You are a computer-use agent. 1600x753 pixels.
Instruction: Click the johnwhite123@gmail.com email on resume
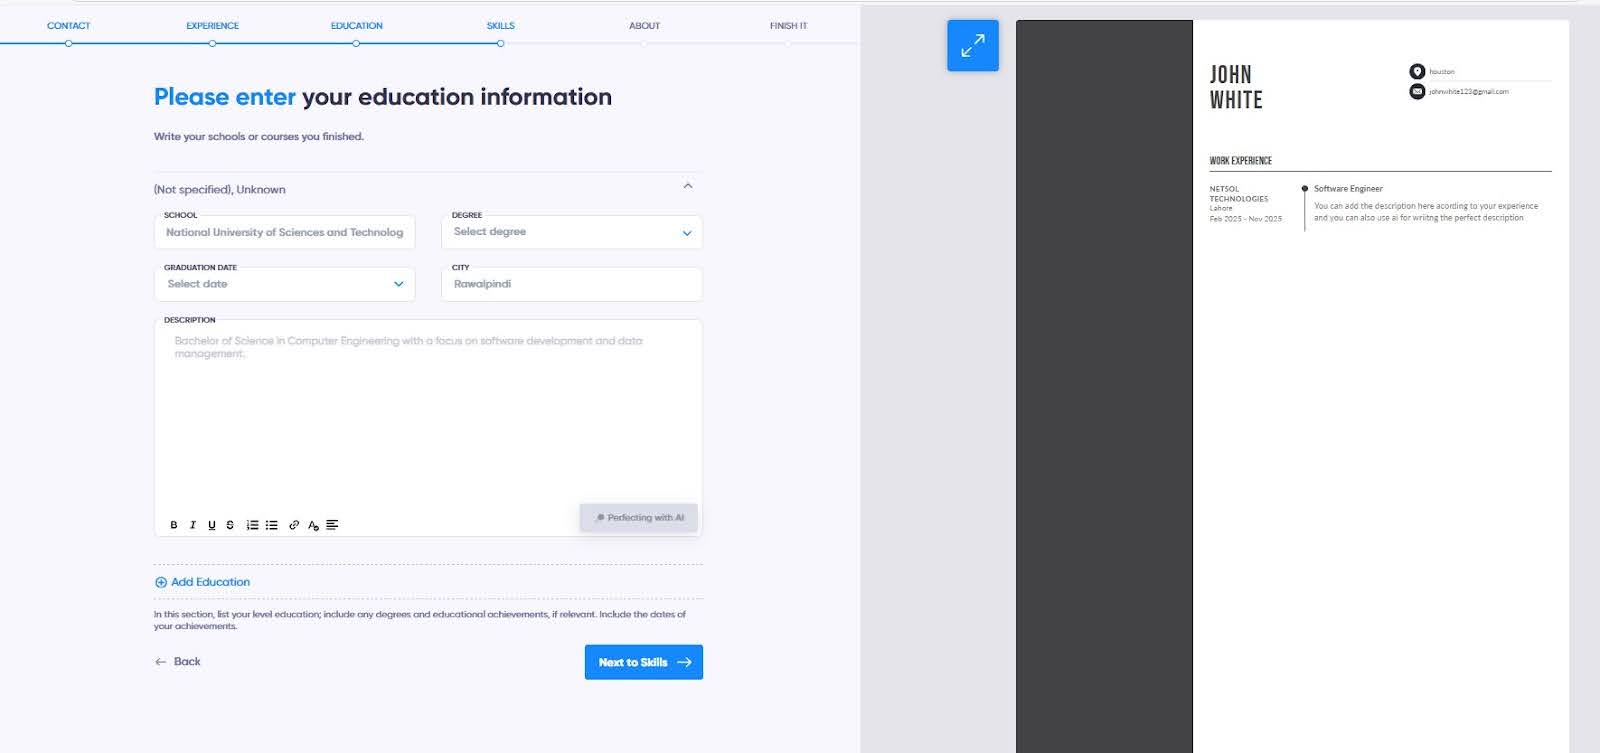tap(1469, 91)
